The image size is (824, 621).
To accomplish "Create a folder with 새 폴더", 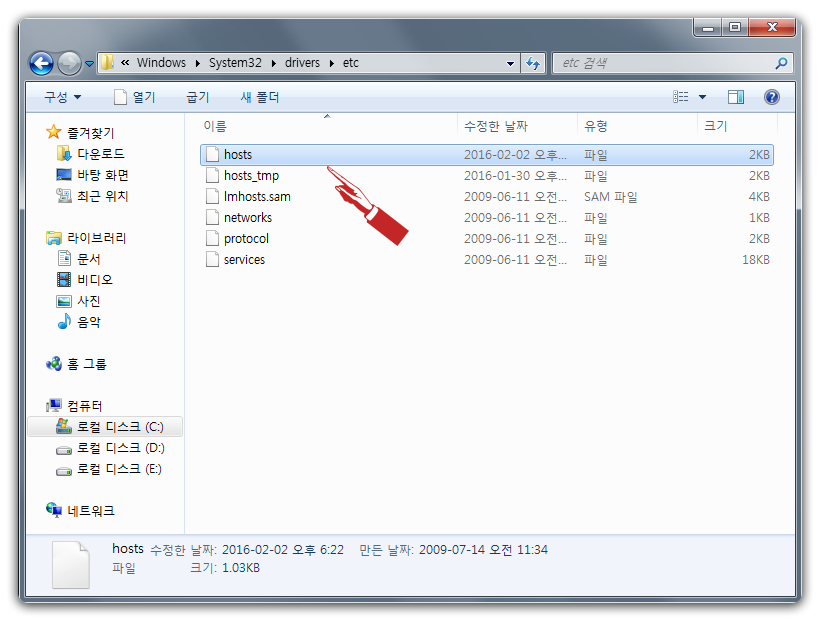I will click(260, 97).
